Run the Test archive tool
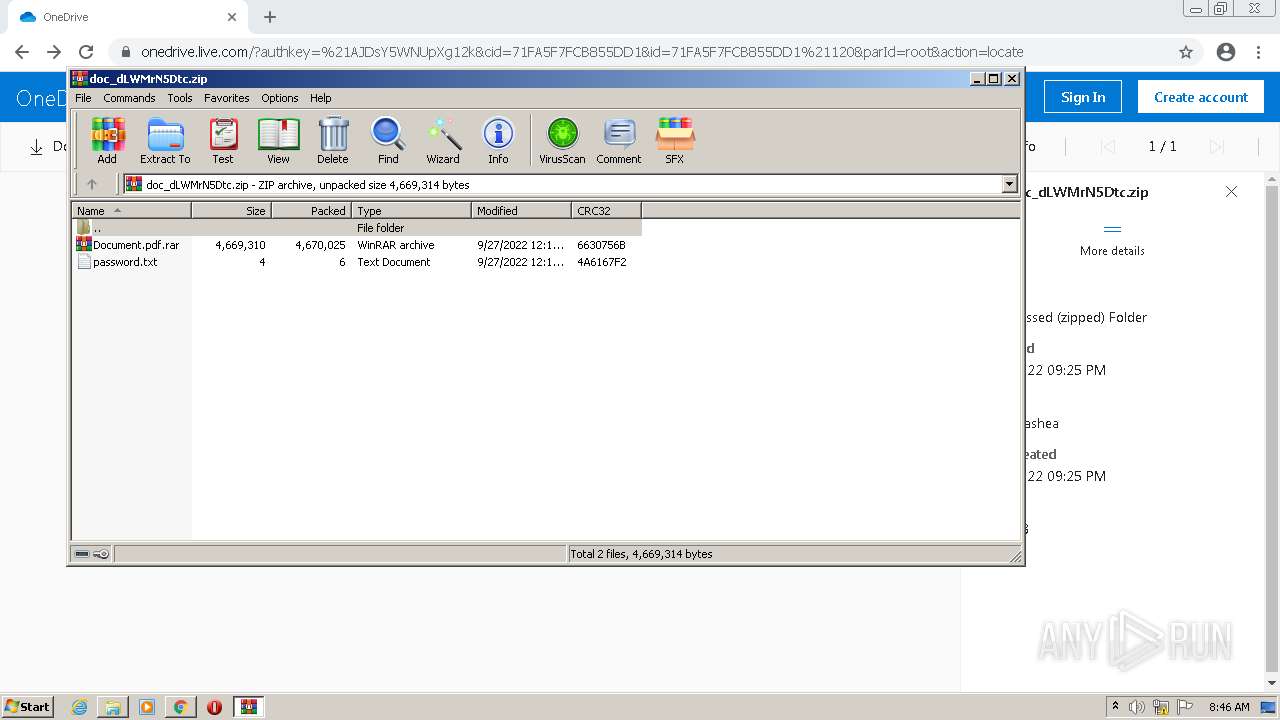The image size is (1280, 720). tap(223, 140)
